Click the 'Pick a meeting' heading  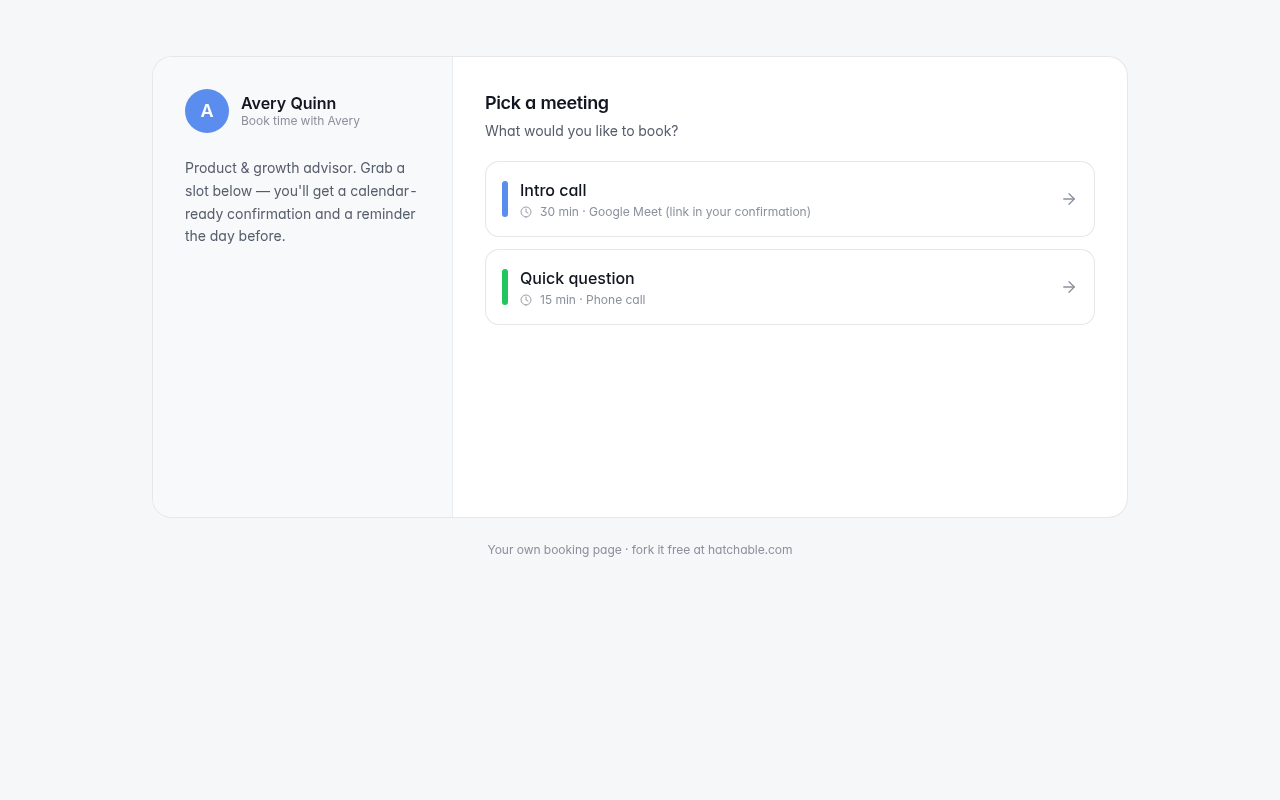pyautogui.click(x=547, y=103)
